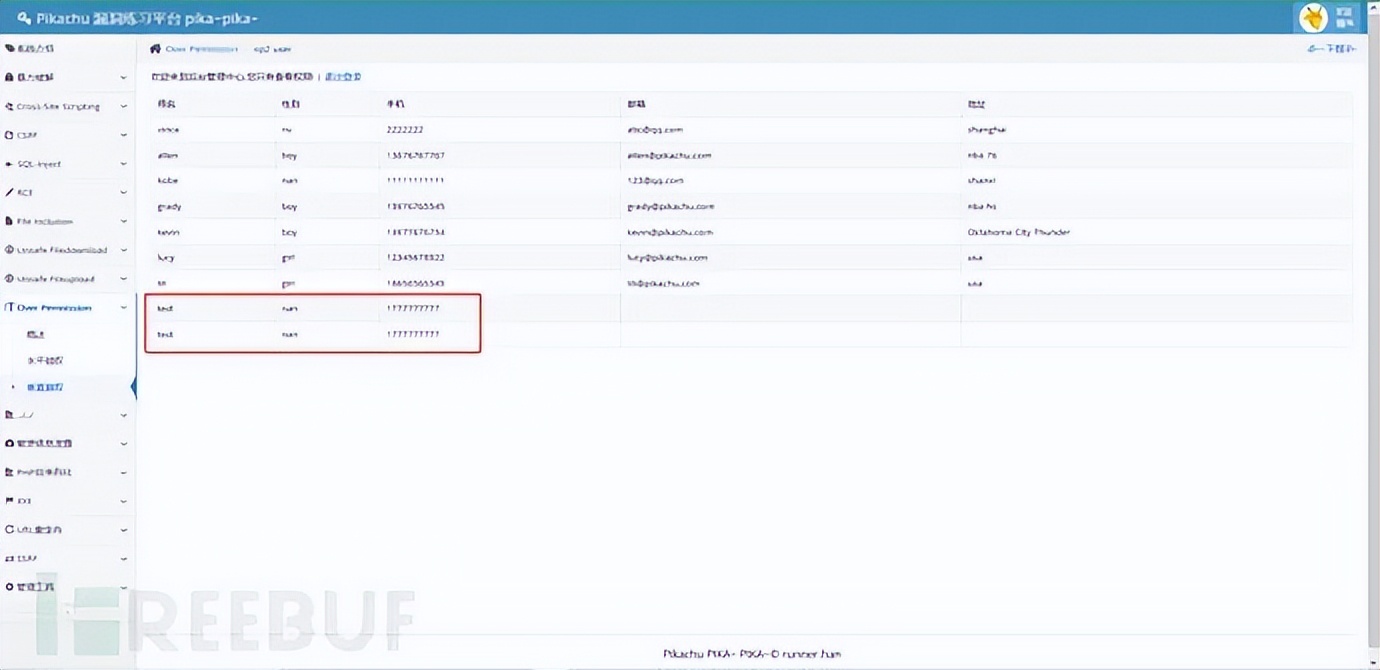Click the kevin user name cell
The width and height of the screenshot is (1380, 670).
point(168,232)
